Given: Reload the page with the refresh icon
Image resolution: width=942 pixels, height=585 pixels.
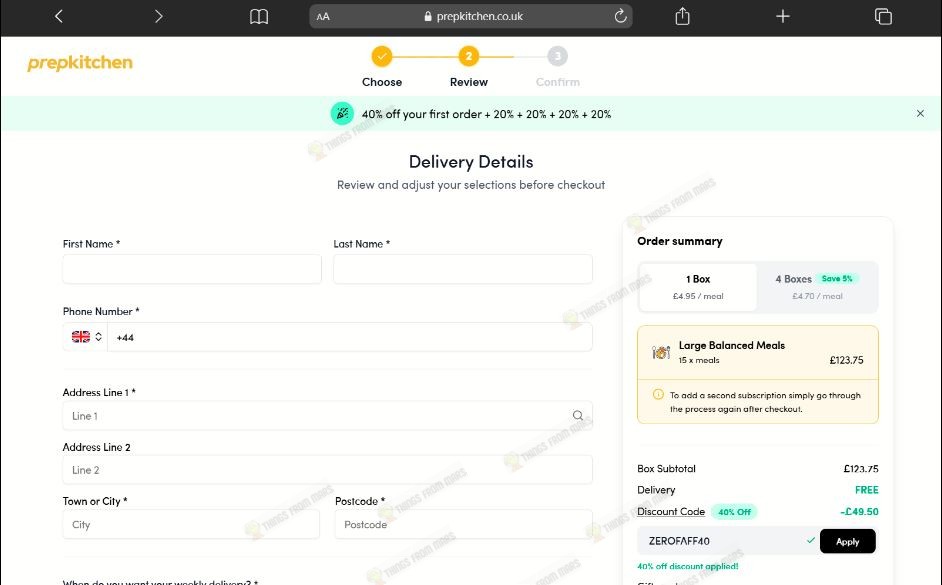Looking at the screenshot, I should click(620, 16).
